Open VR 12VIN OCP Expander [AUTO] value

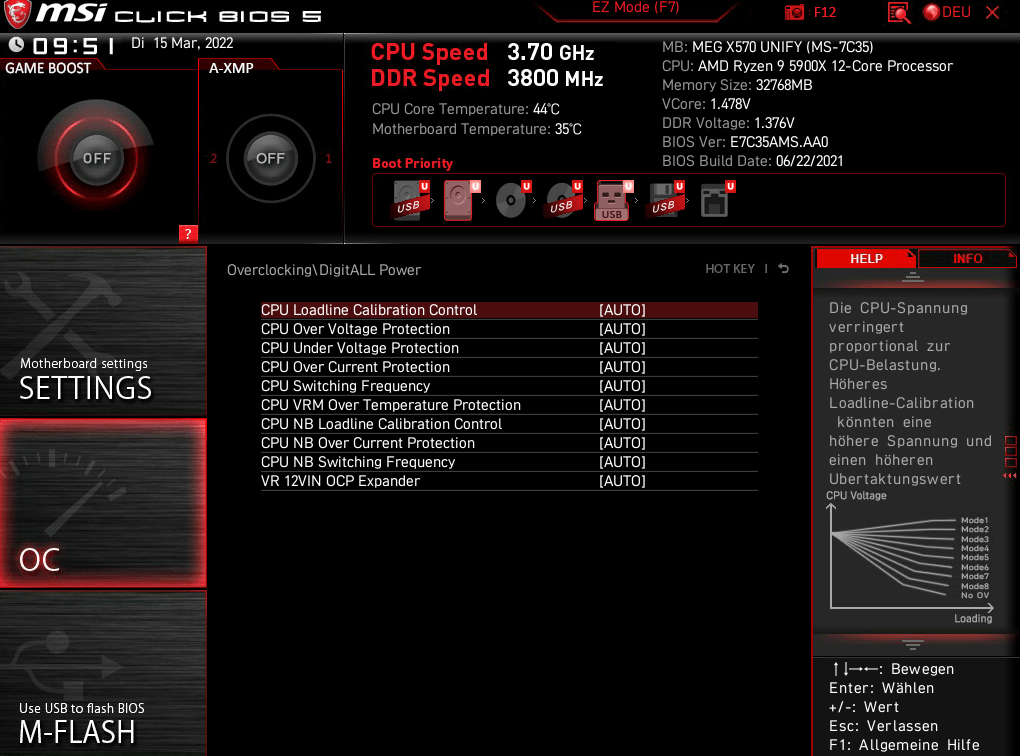click(x=622, y=481)
